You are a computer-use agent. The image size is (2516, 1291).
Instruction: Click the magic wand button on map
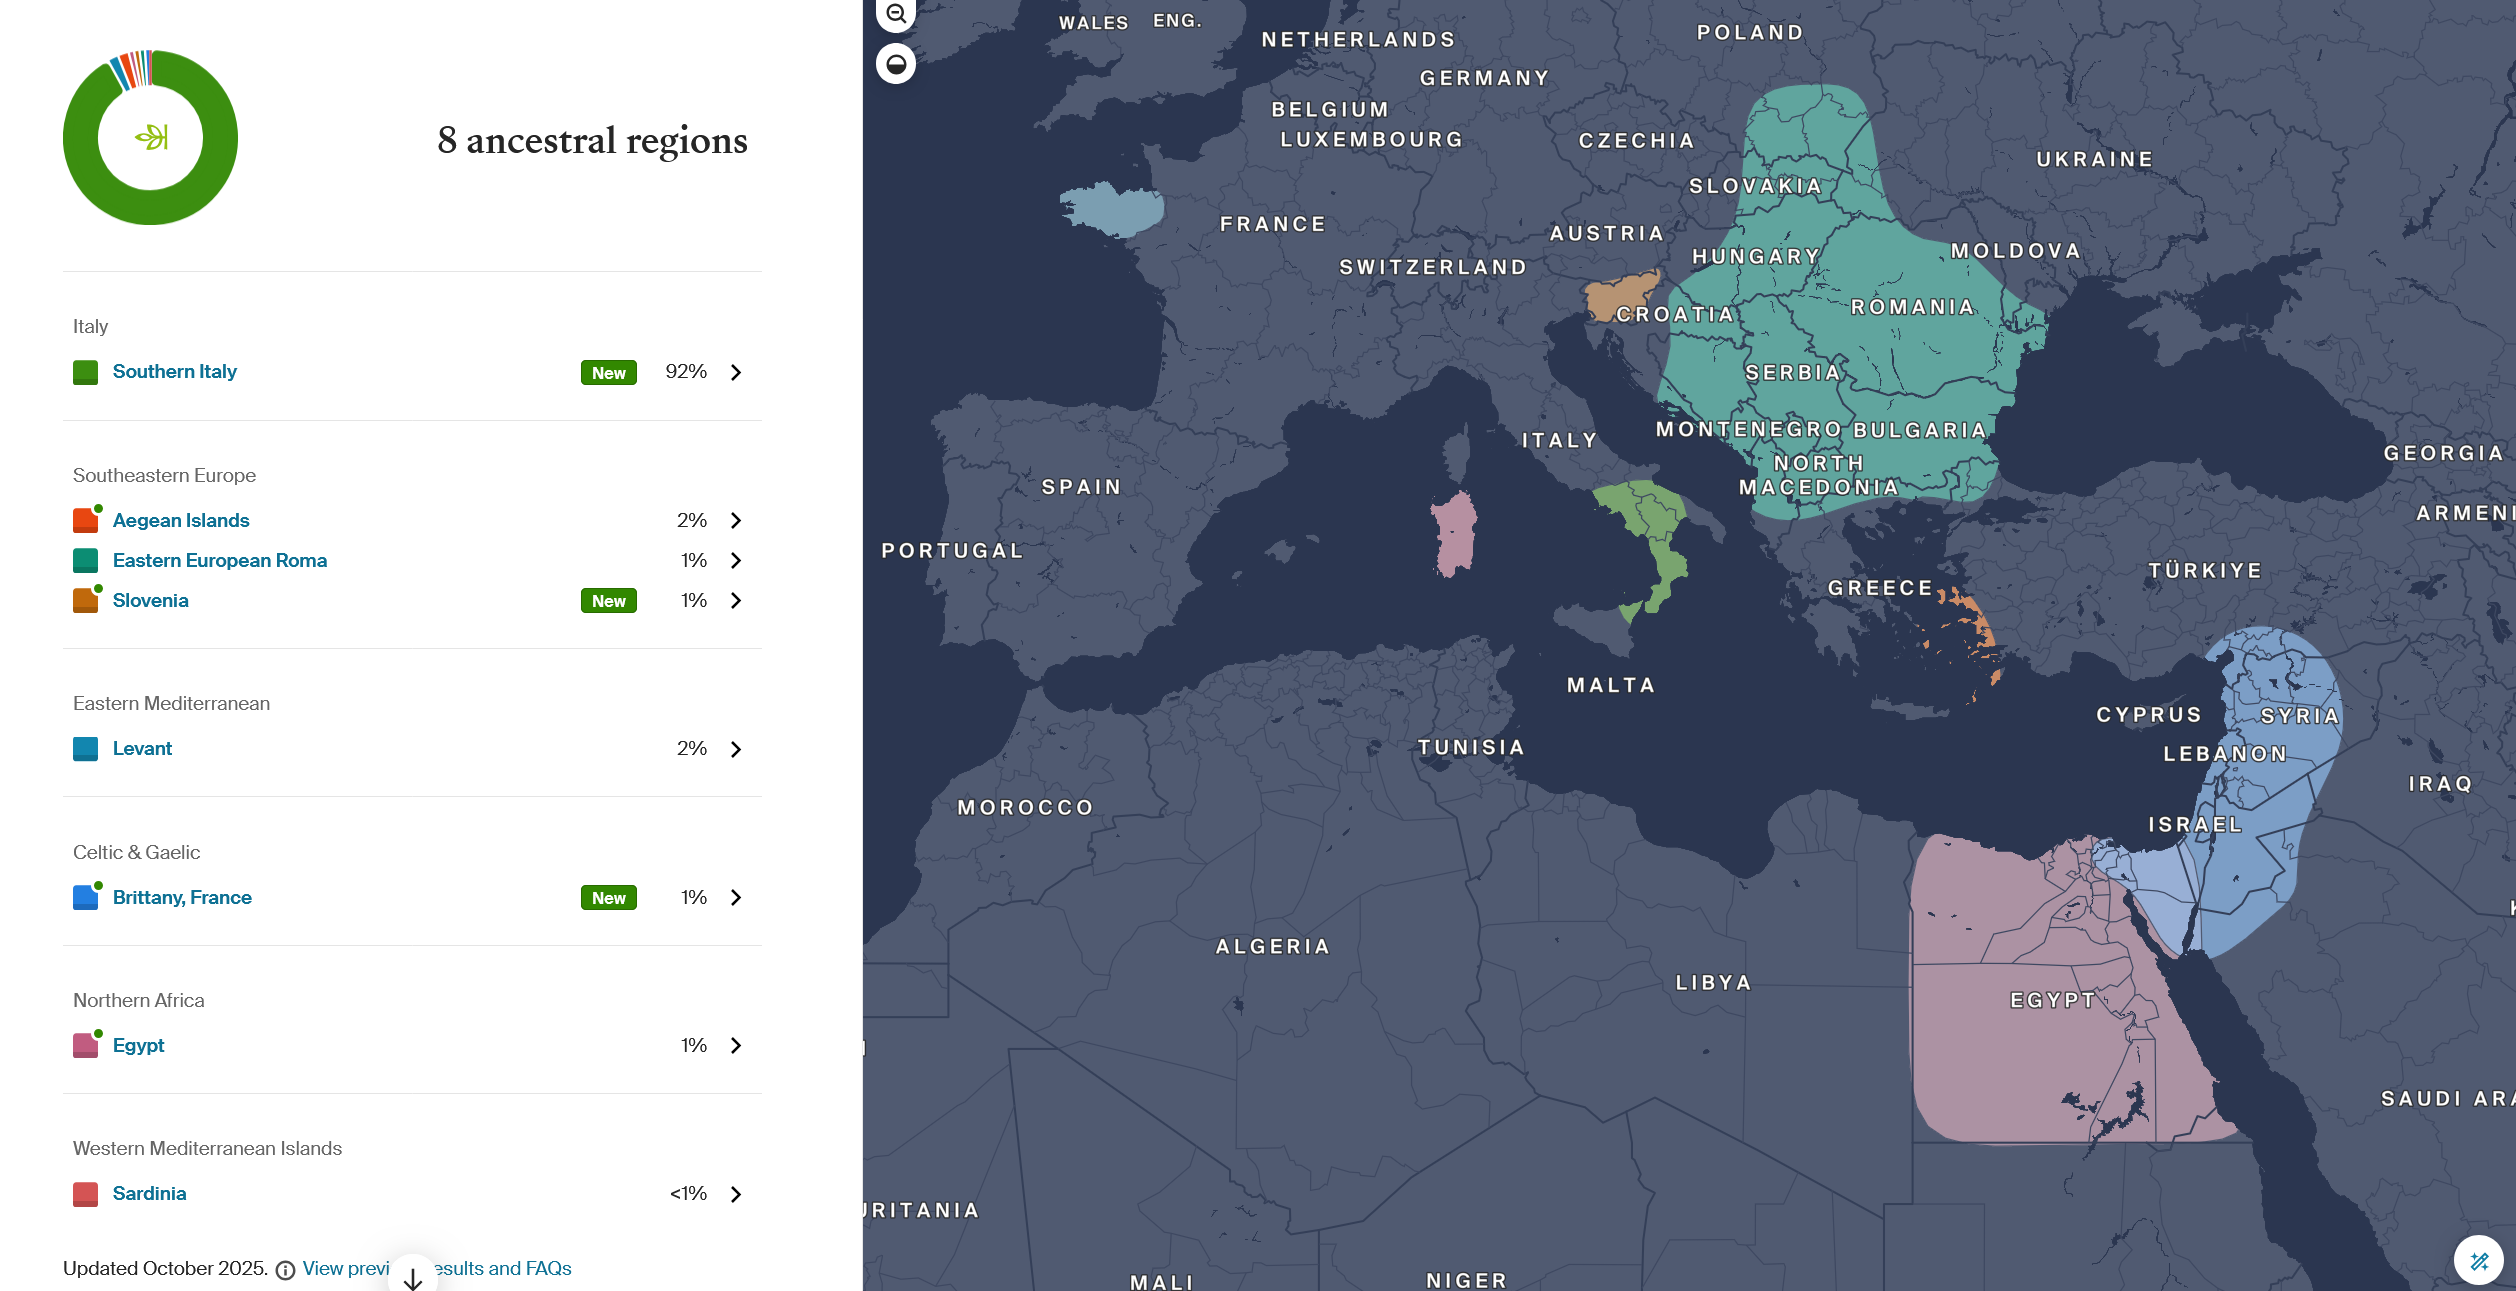click(2479, 1260)
